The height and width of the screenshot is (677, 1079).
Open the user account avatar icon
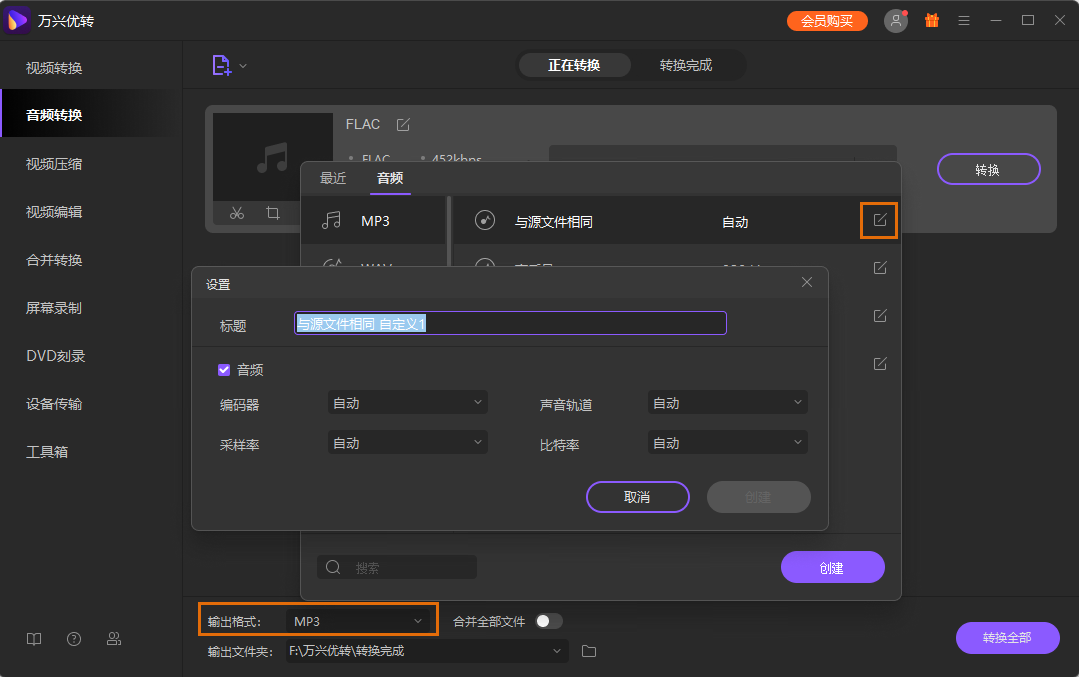click(x=895, y=19)
